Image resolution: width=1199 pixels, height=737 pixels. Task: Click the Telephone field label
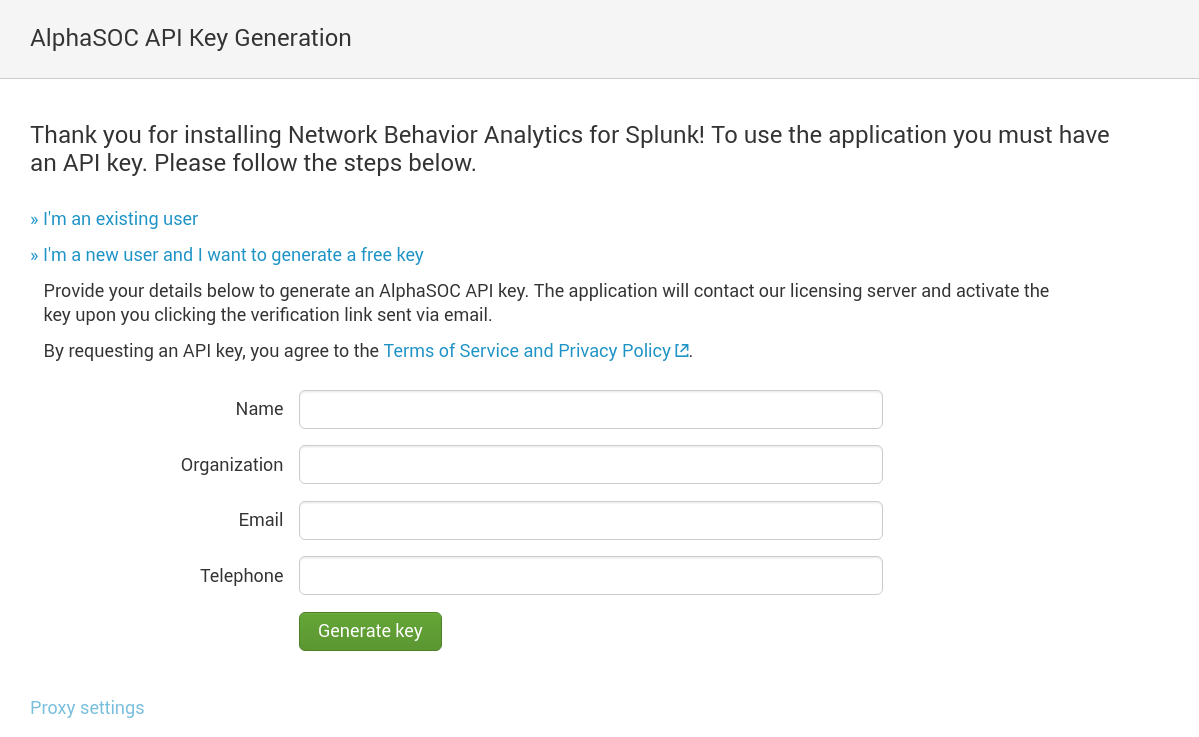pos(242,576)
